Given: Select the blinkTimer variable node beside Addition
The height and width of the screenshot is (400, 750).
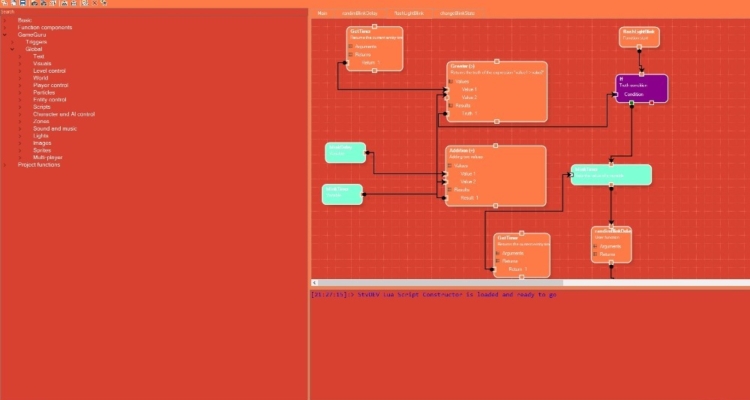Looking at the screenshot, I should [x=342, y=194].
